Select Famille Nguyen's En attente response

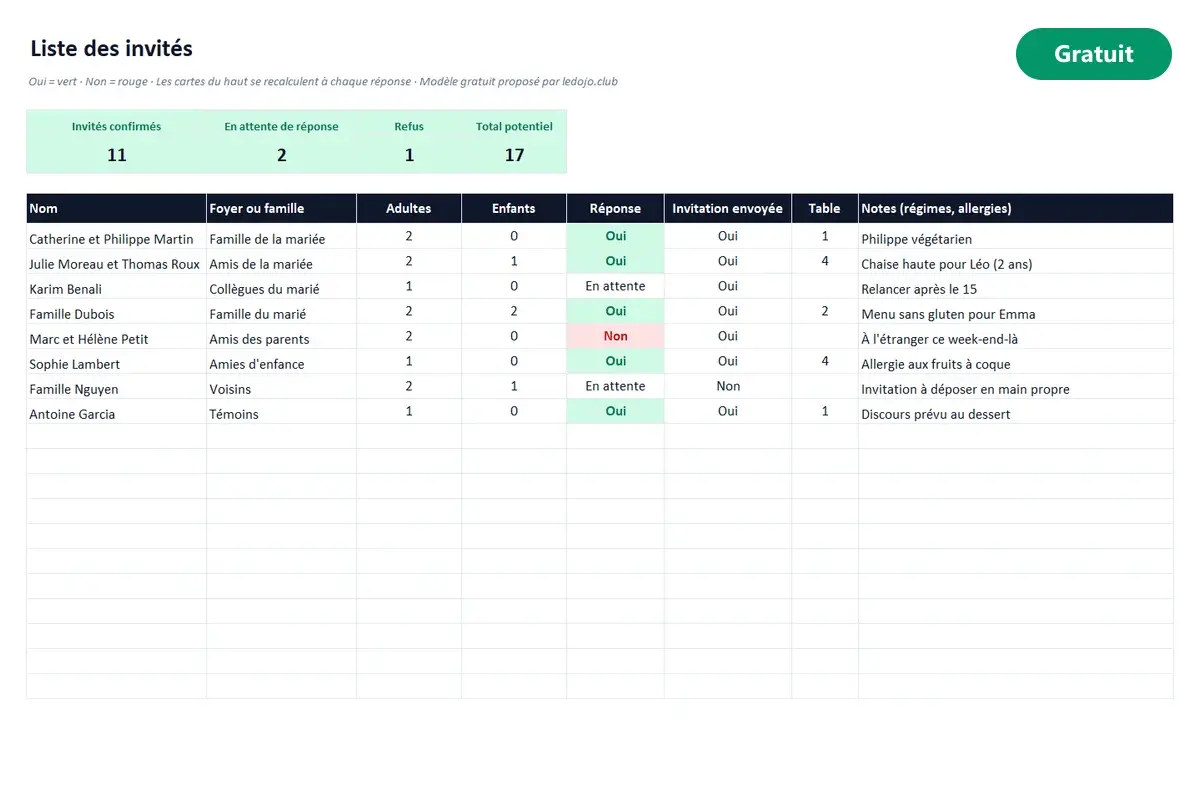click(615, 386)
